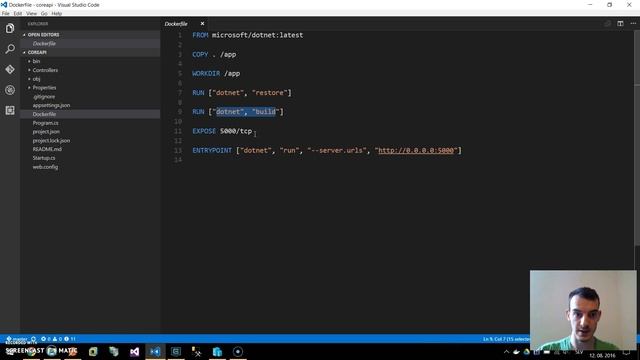640x360 pixels.
Task: Click the master git branch indicator
Action: [17, 339]
